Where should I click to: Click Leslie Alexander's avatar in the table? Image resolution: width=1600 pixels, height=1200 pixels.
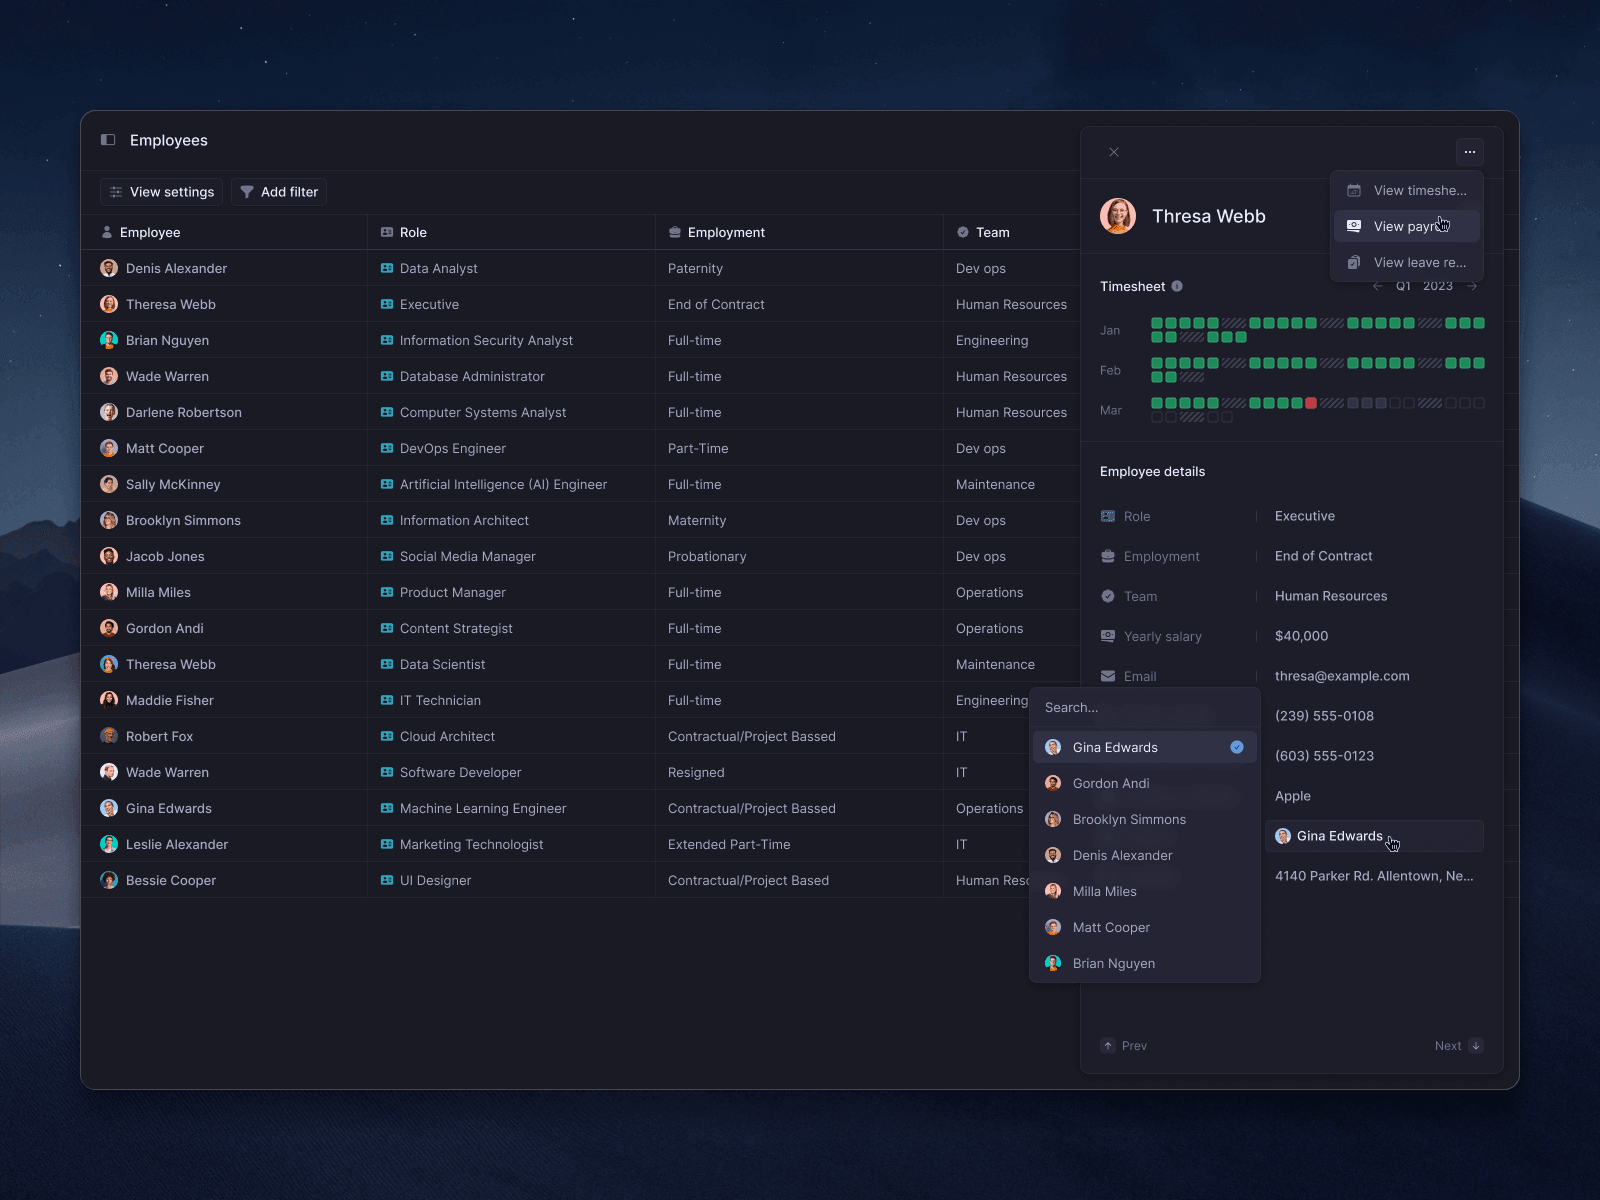109,844
